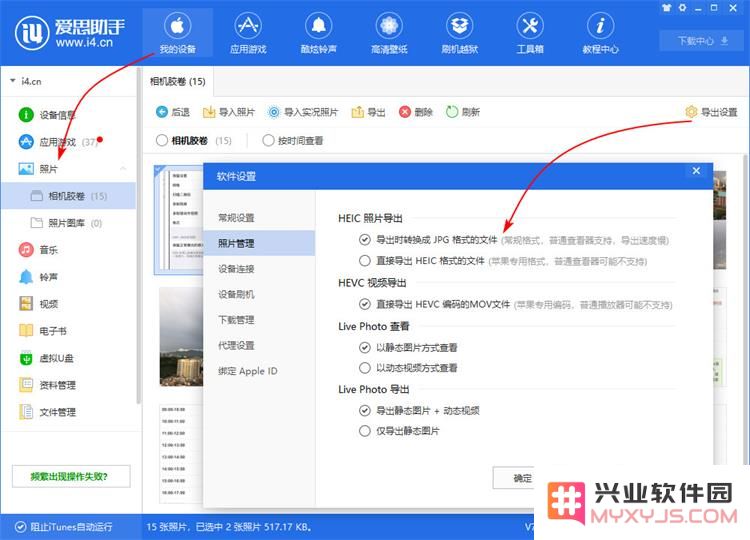Open the 下载中心 download center

pyautogui.click(x=702, y=41)
